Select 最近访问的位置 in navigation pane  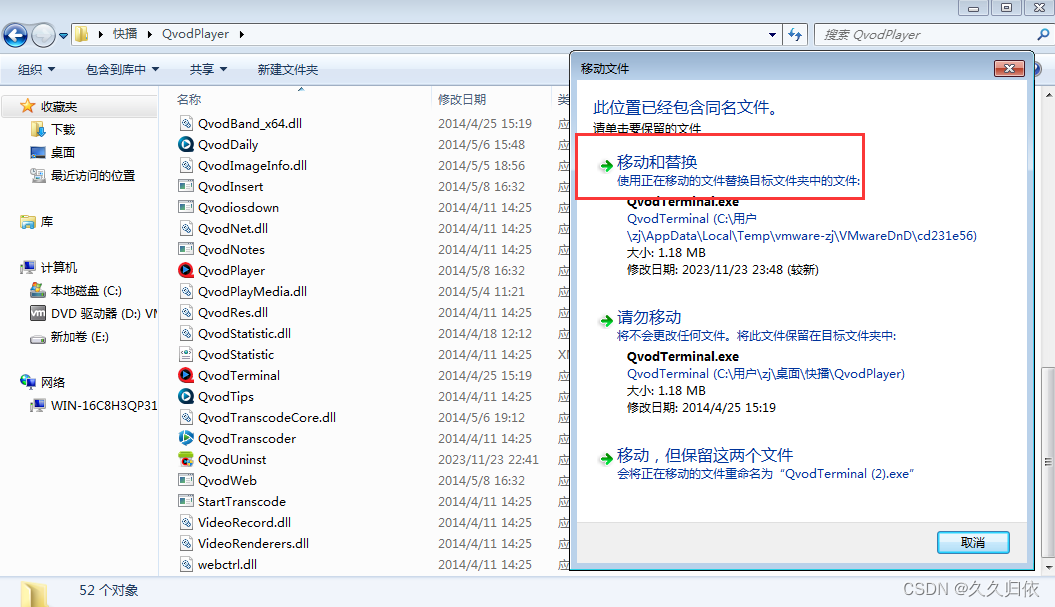coord(93,175)
